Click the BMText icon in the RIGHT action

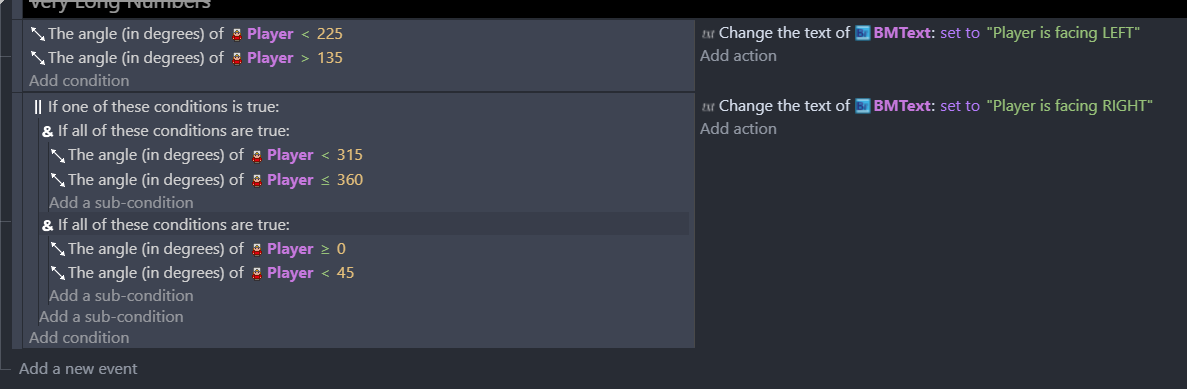[x=863, y=106]
